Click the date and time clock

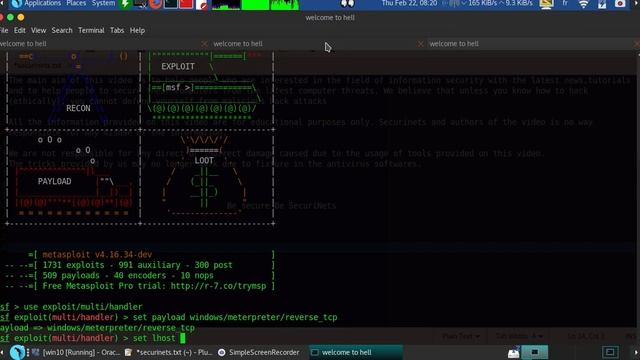tap(409, 3)
